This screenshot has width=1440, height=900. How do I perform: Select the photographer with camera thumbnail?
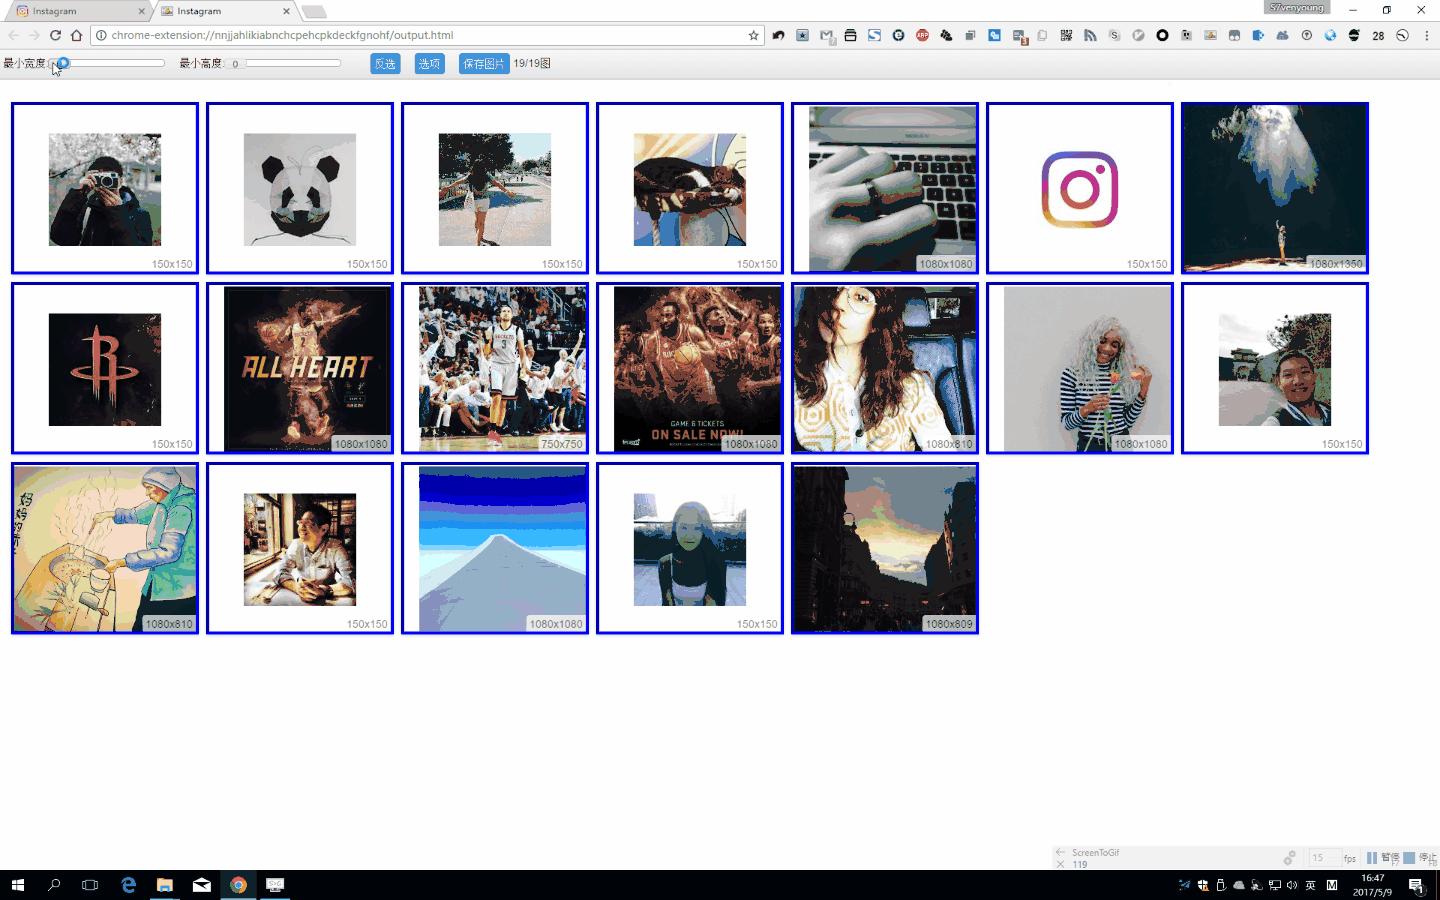105,188
